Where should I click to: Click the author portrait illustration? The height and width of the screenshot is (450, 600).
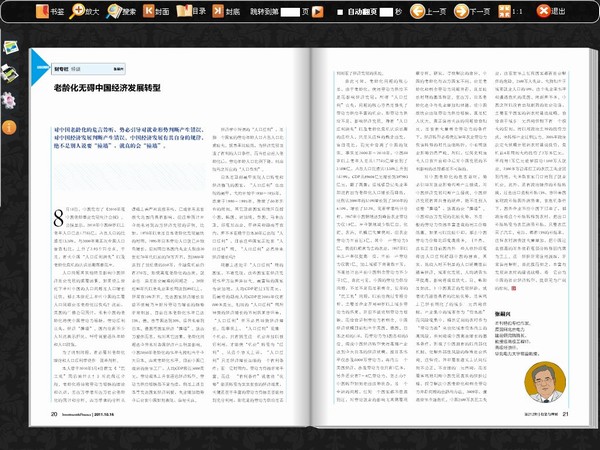545,382
